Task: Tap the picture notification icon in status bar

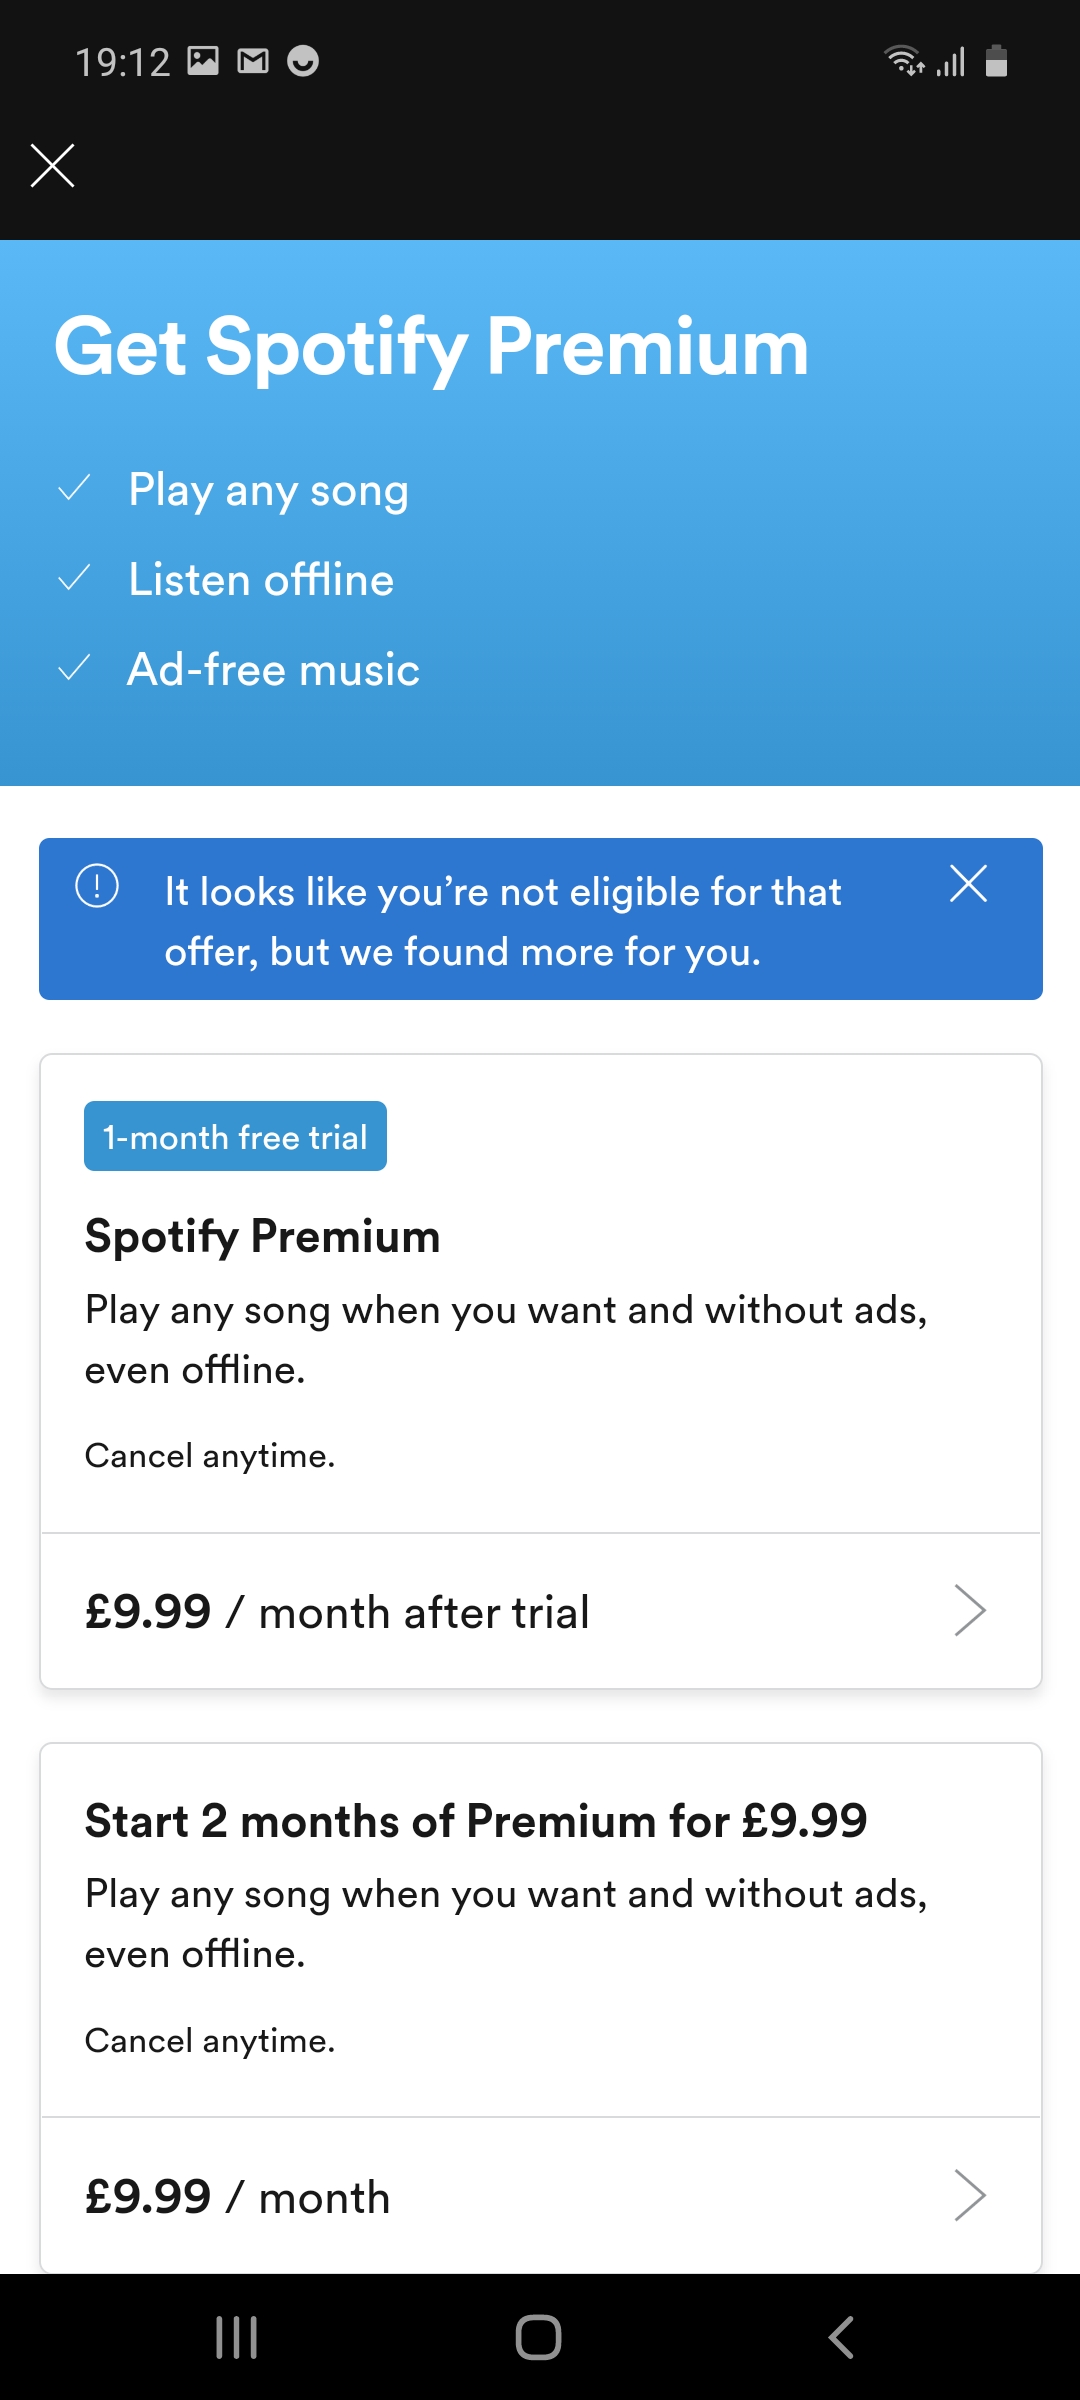Action: pyautogui.click(x=203, y=62)
